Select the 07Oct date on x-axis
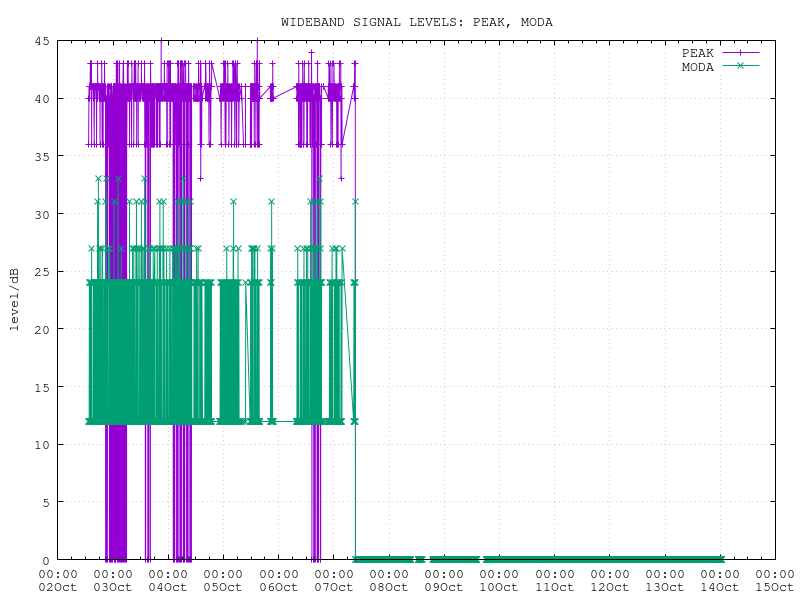 (333, 587)
